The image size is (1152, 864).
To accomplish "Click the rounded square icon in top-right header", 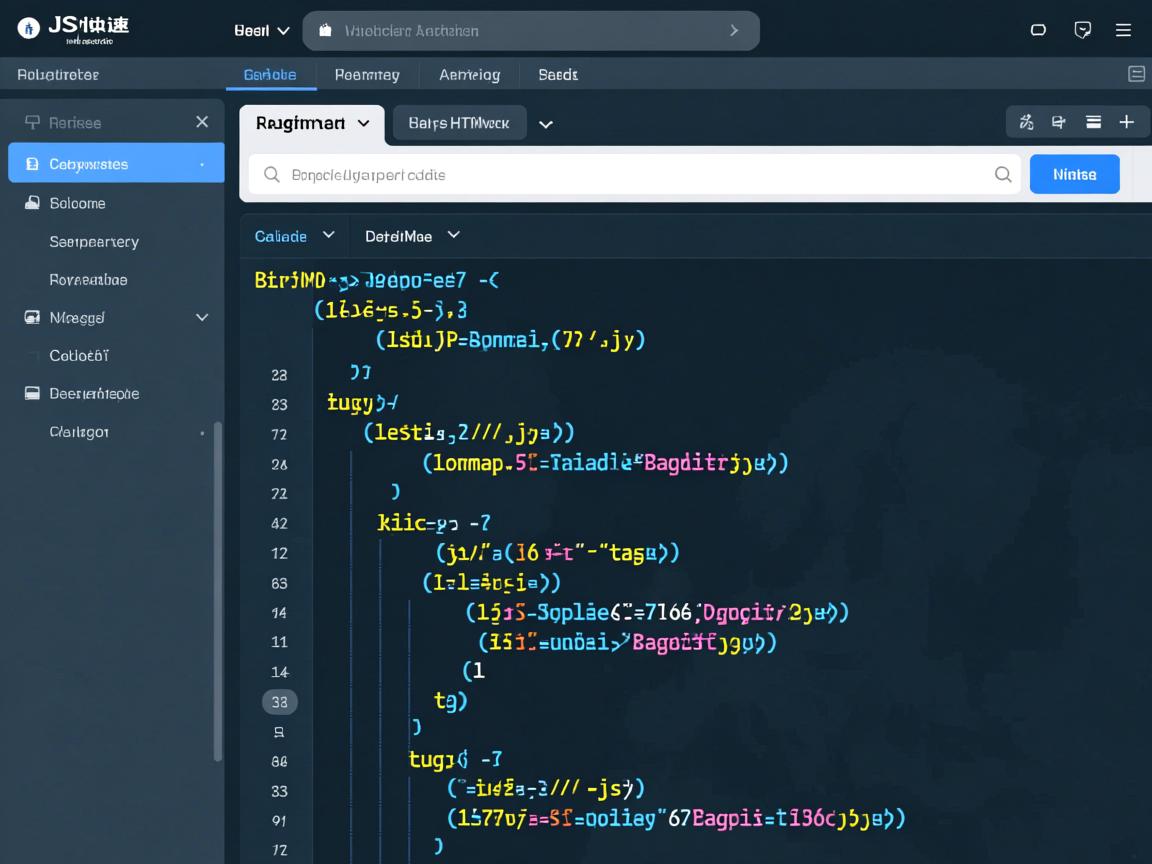I will click(x=1038, y=30).
